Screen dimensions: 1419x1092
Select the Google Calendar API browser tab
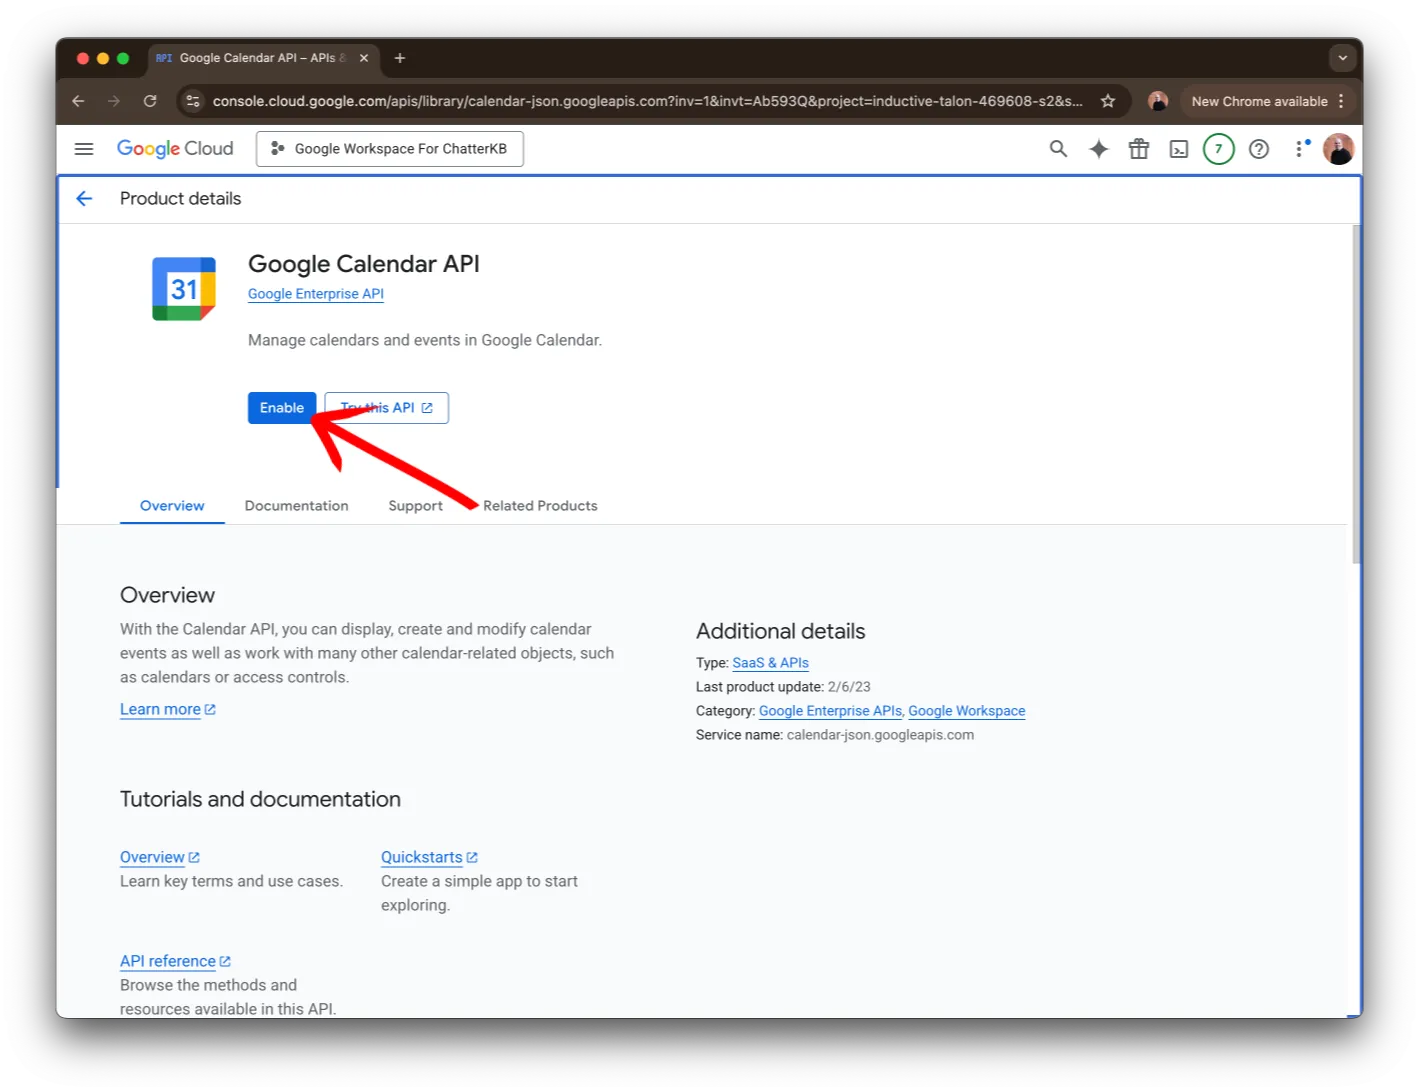click(264, 58)
